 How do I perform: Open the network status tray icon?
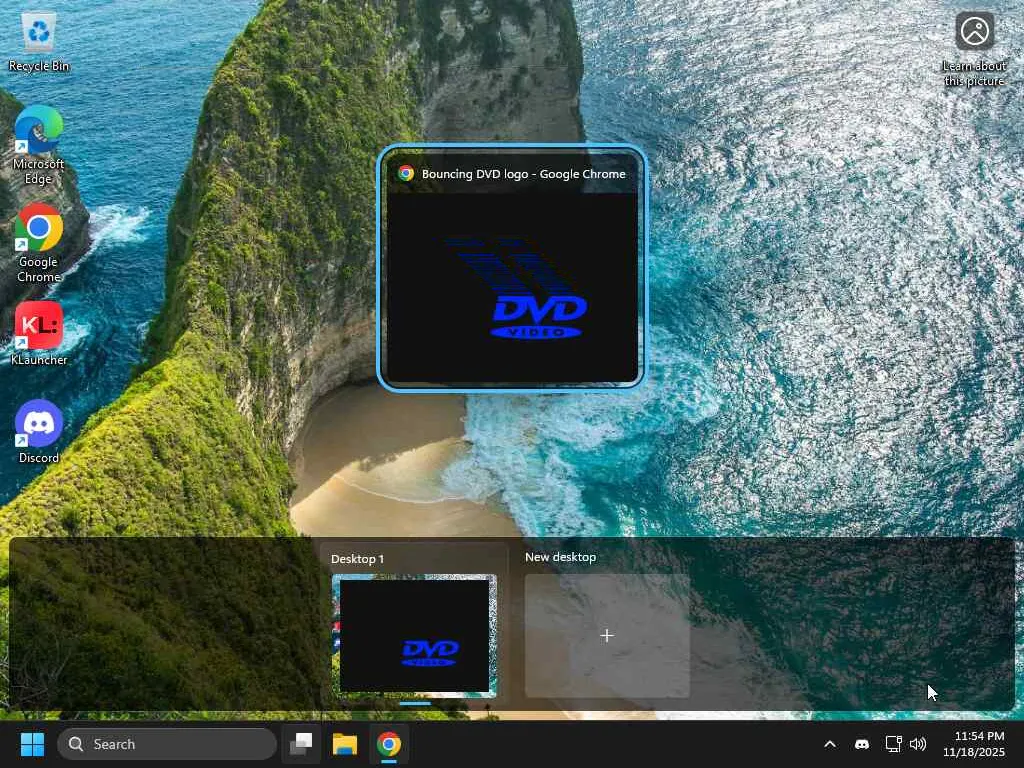coord(893,744)
